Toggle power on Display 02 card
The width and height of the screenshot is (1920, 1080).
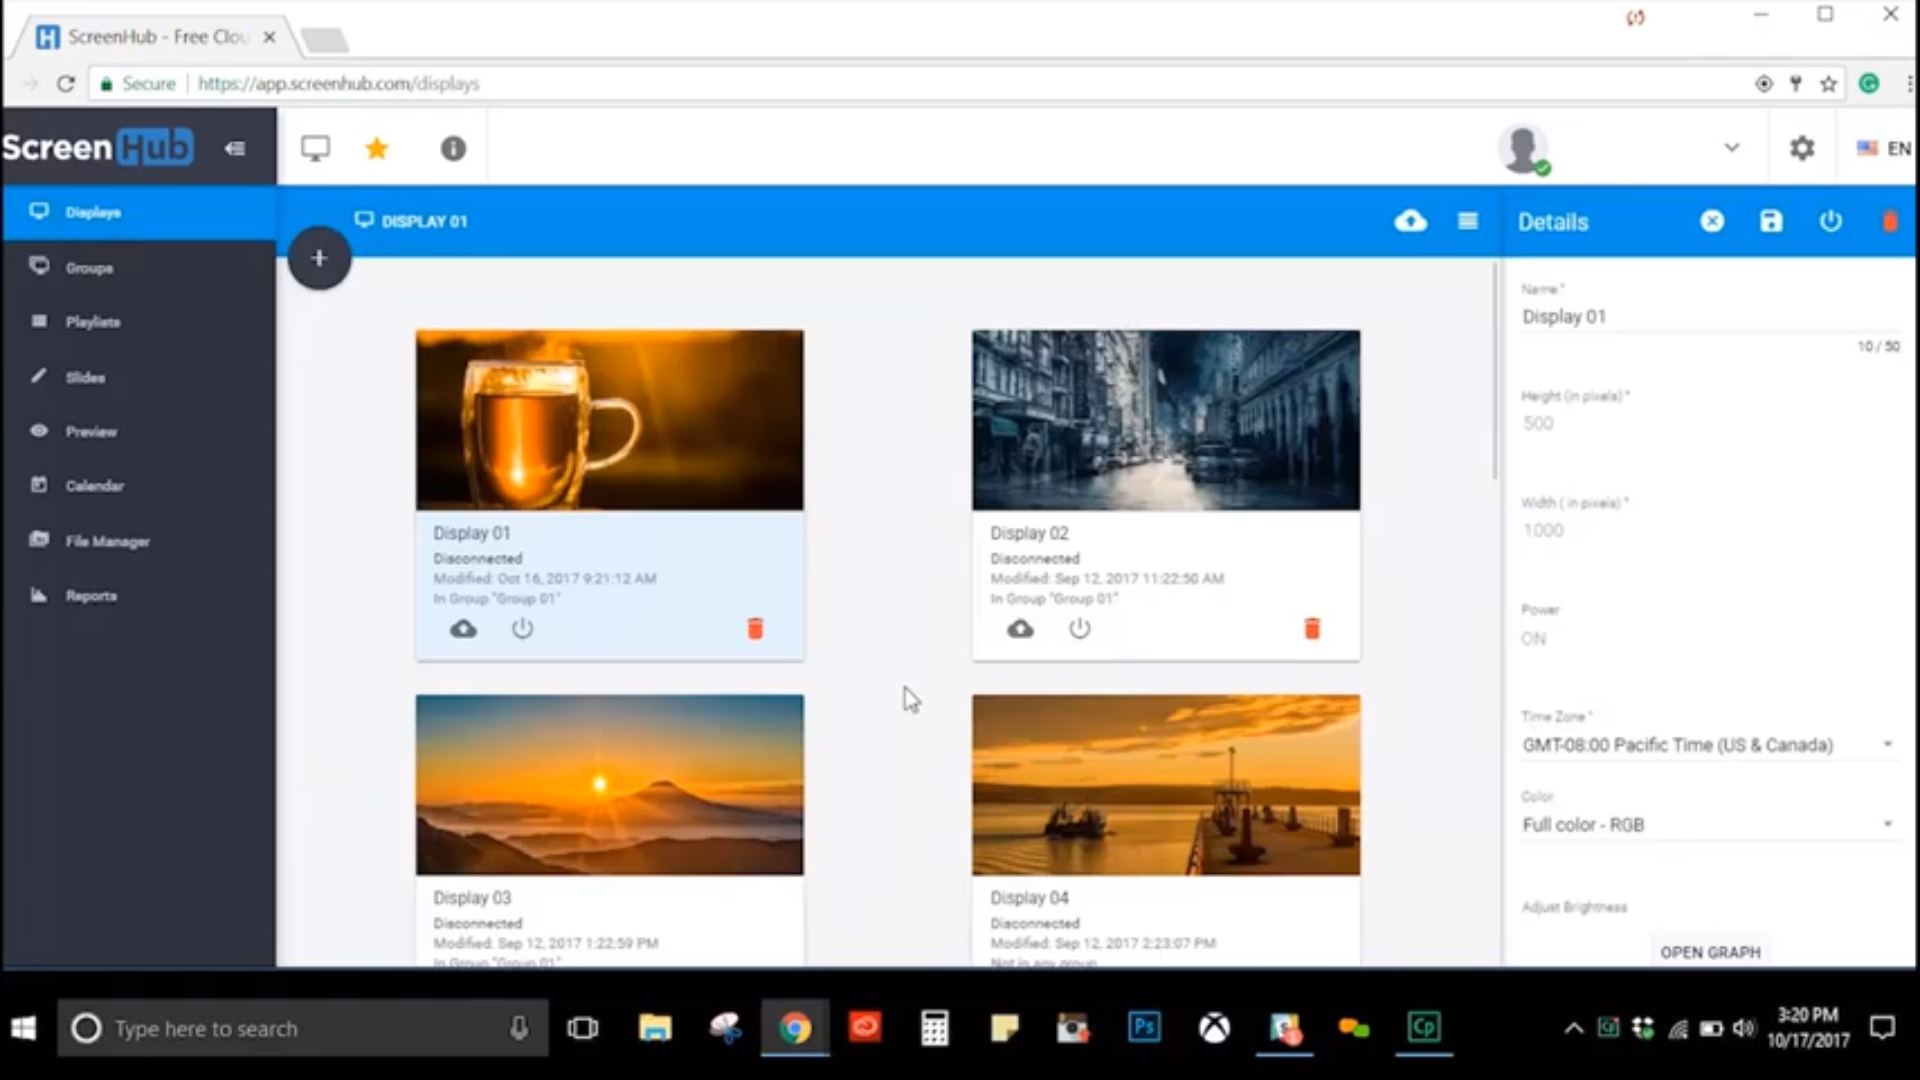1079,628
